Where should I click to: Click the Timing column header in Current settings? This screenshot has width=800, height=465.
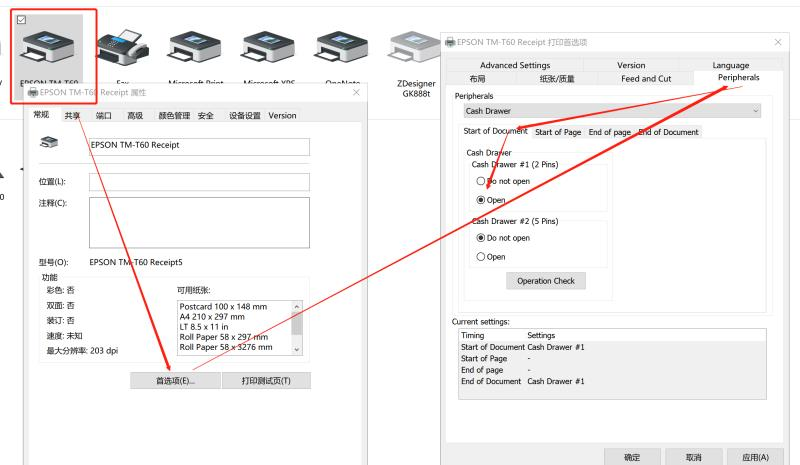(x=472, y=335)
